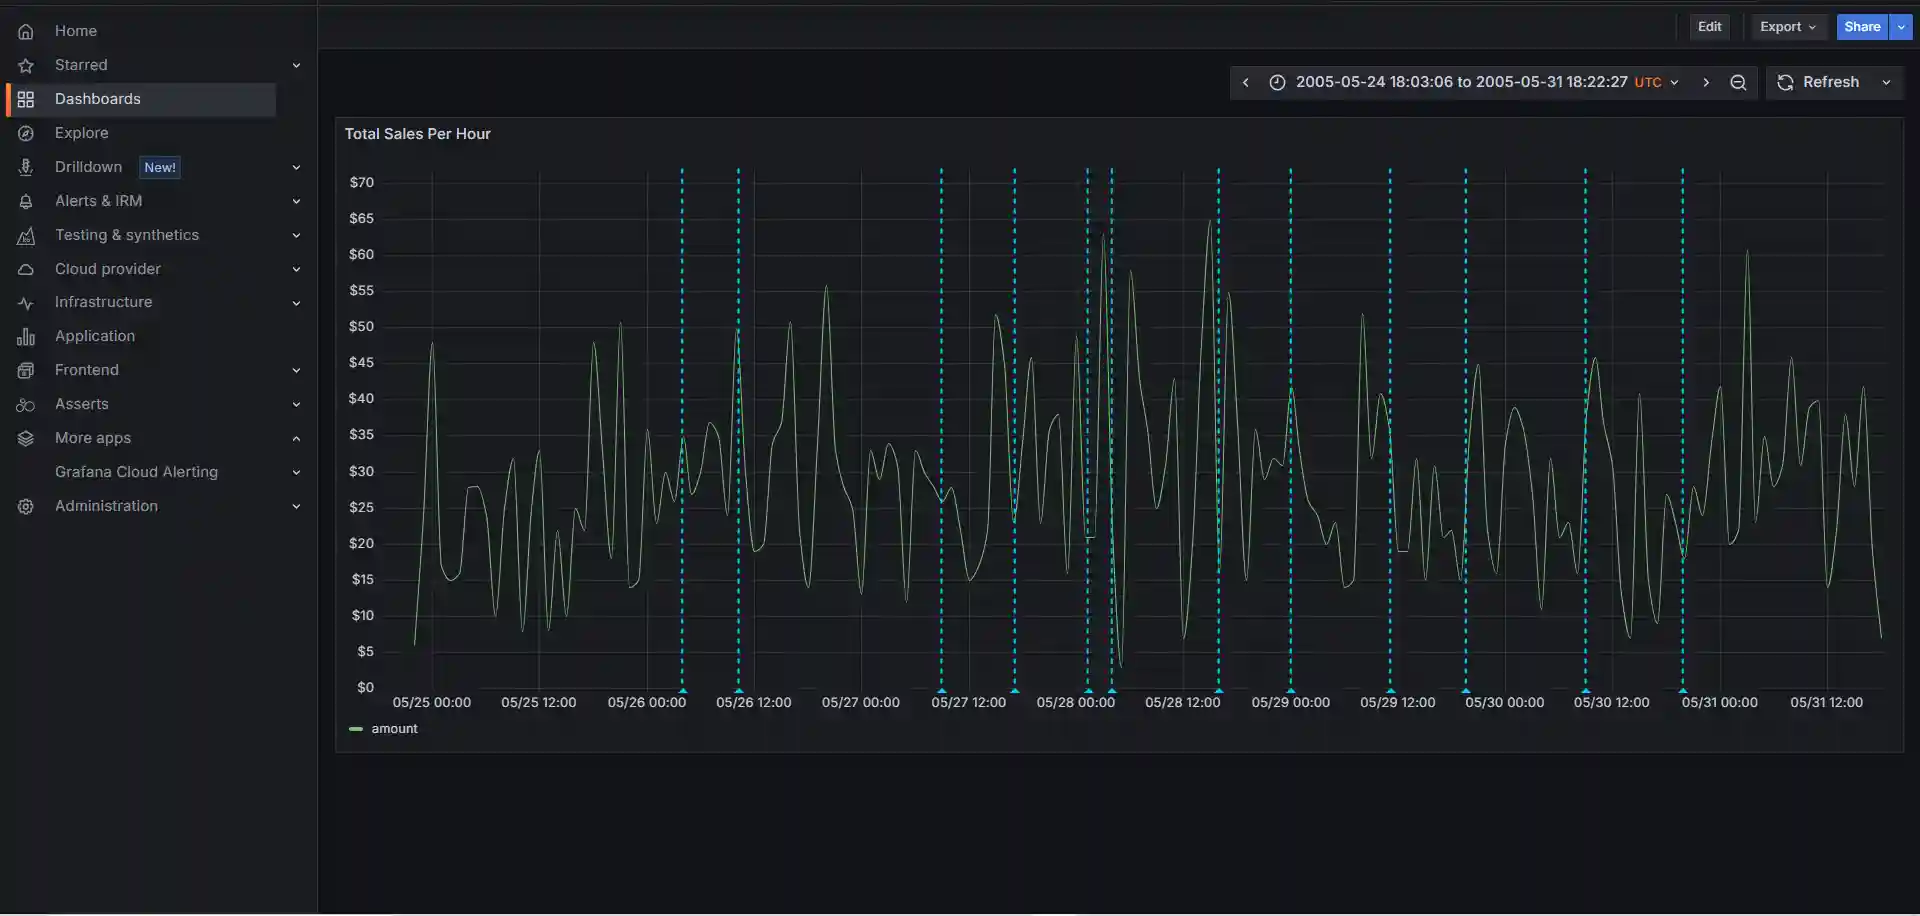
Task: Expand the Asserts section chevron
Action: point(296,404)
